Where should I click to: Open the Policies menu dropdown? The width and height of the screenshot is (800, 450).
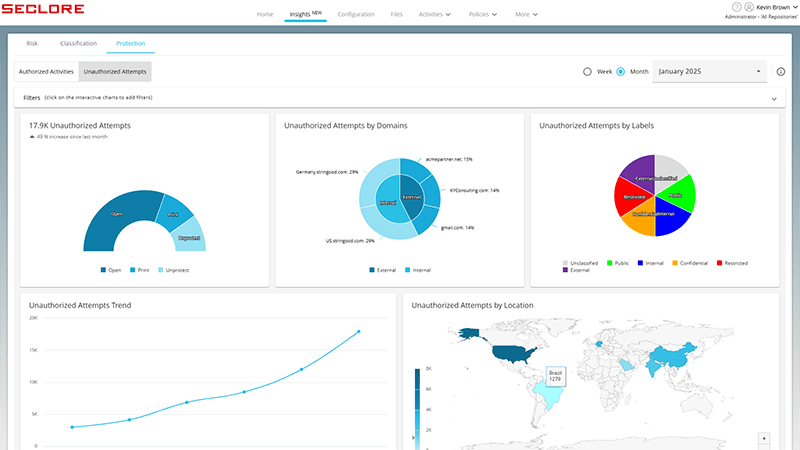coord(483,14)
